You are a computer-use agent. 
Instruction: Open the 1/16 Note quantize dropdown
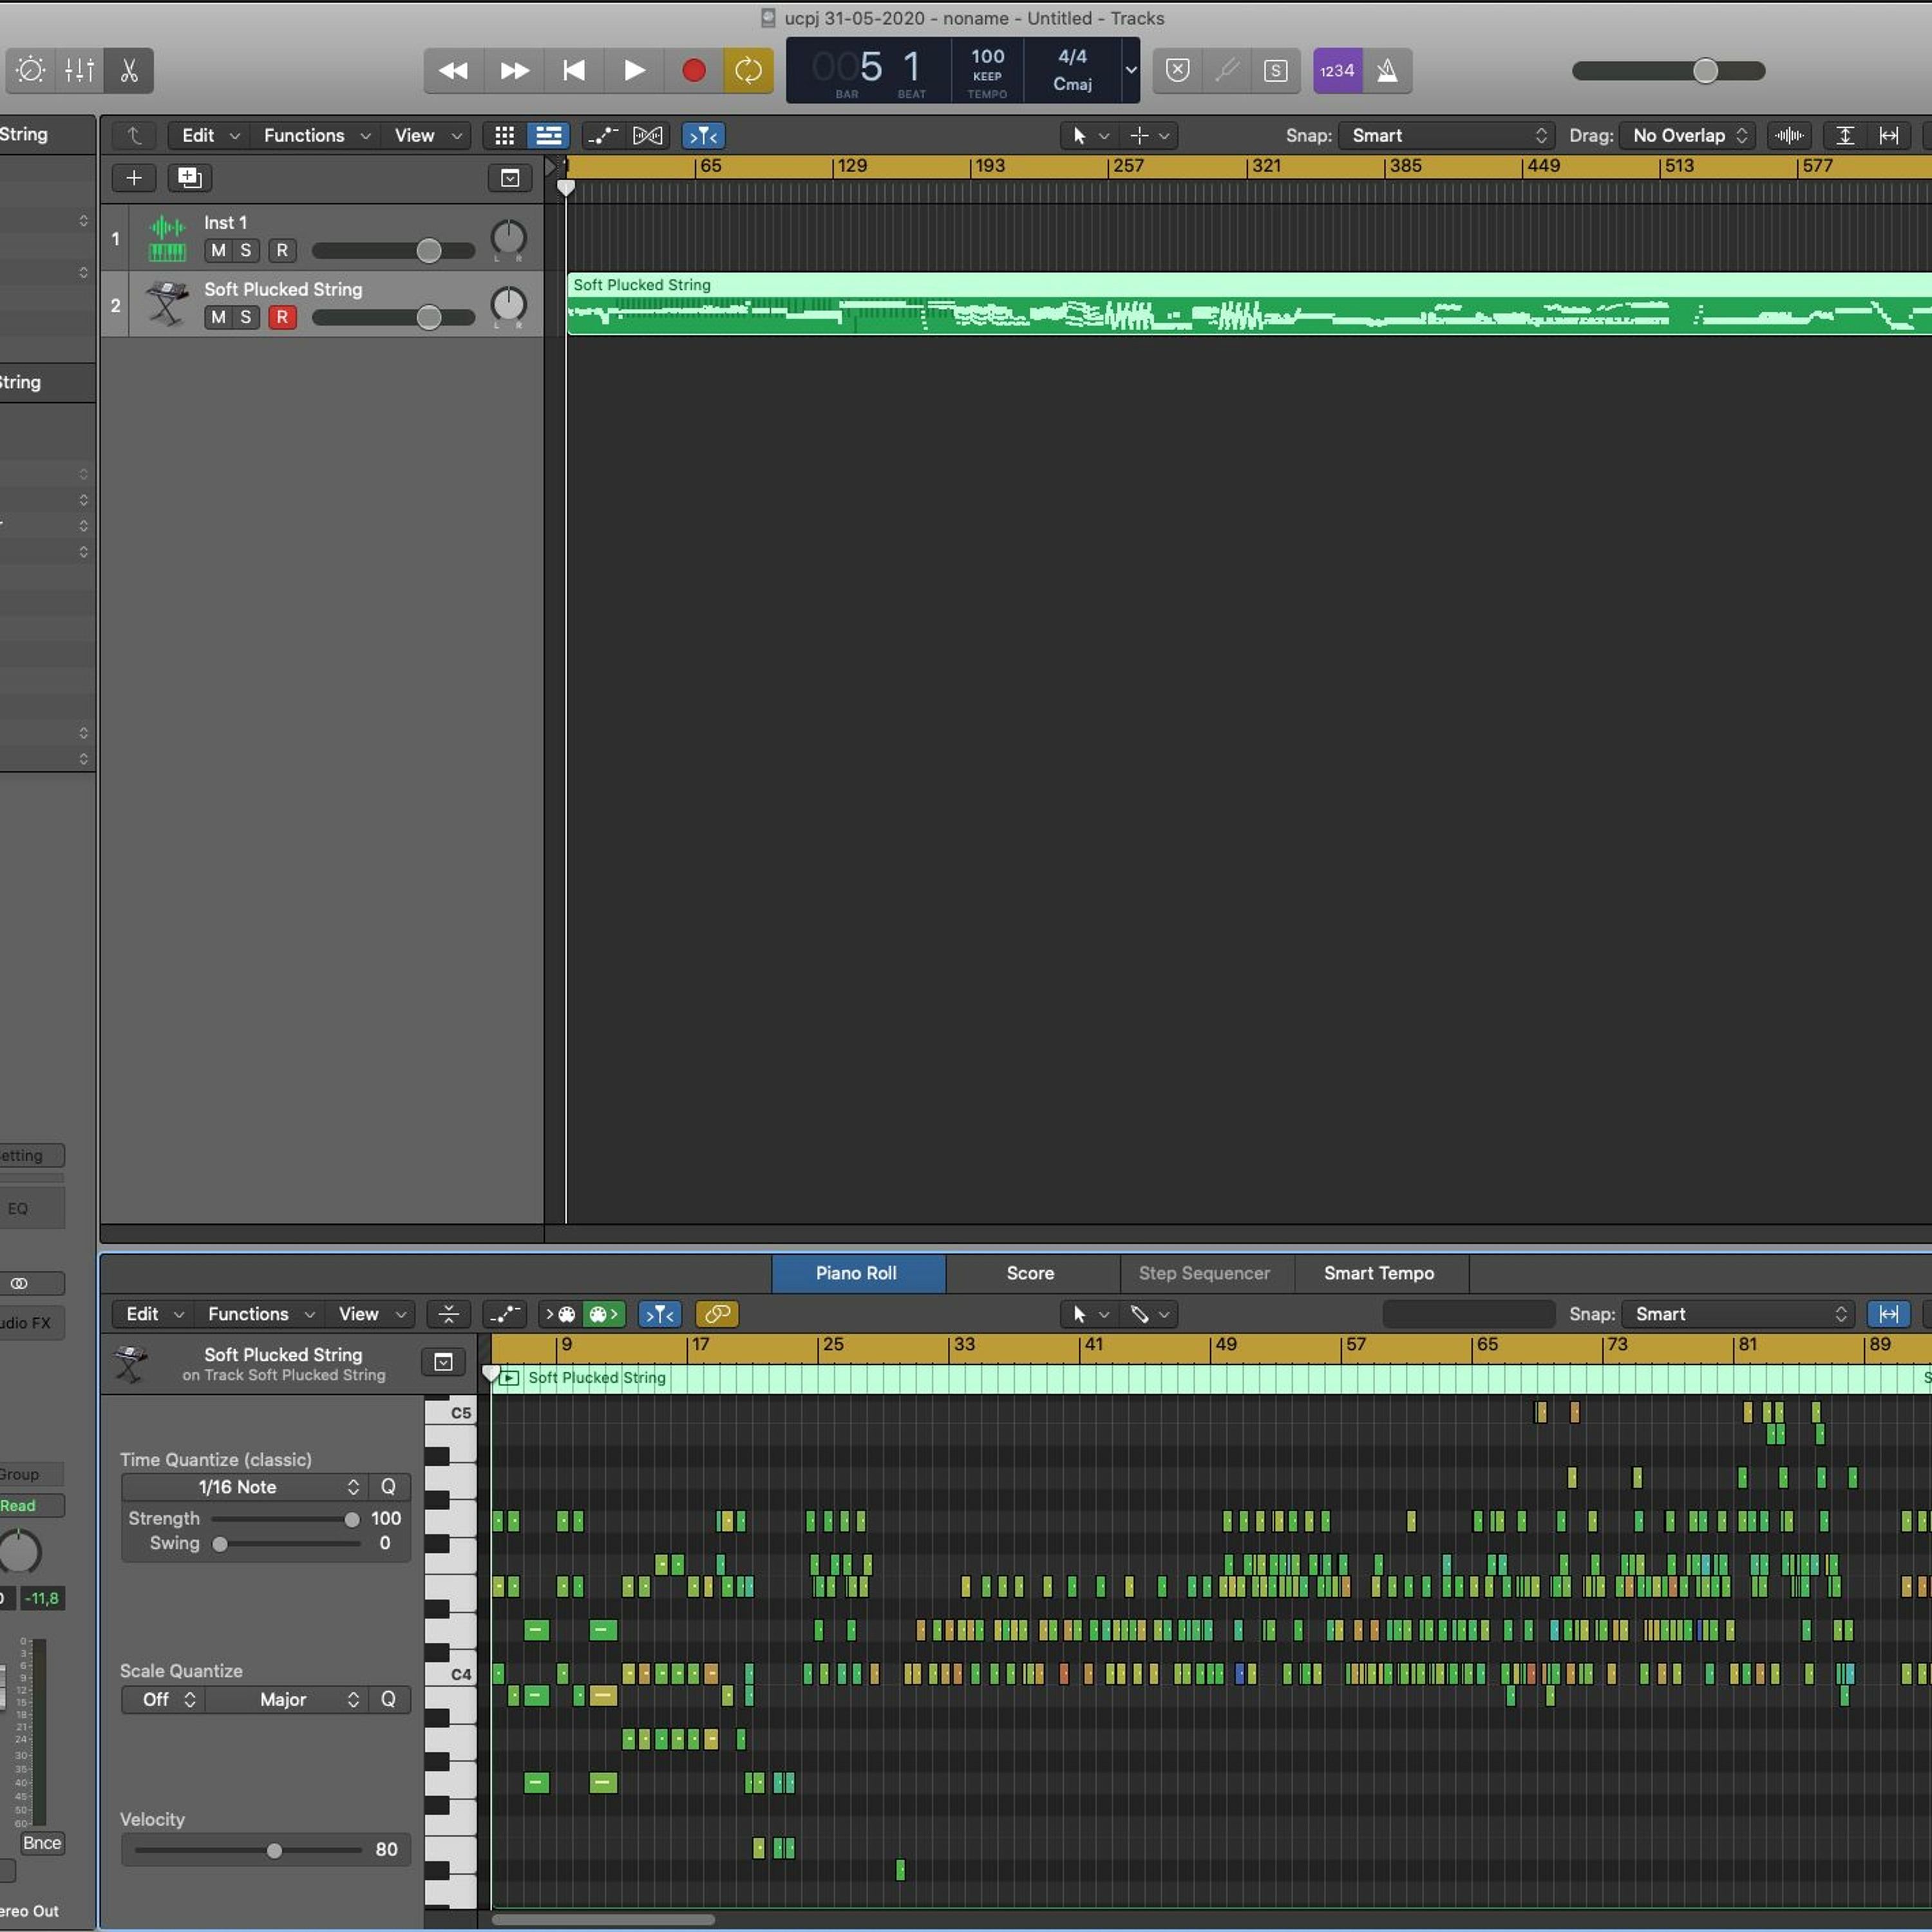pyautogui.click(x=246, y=1487)
